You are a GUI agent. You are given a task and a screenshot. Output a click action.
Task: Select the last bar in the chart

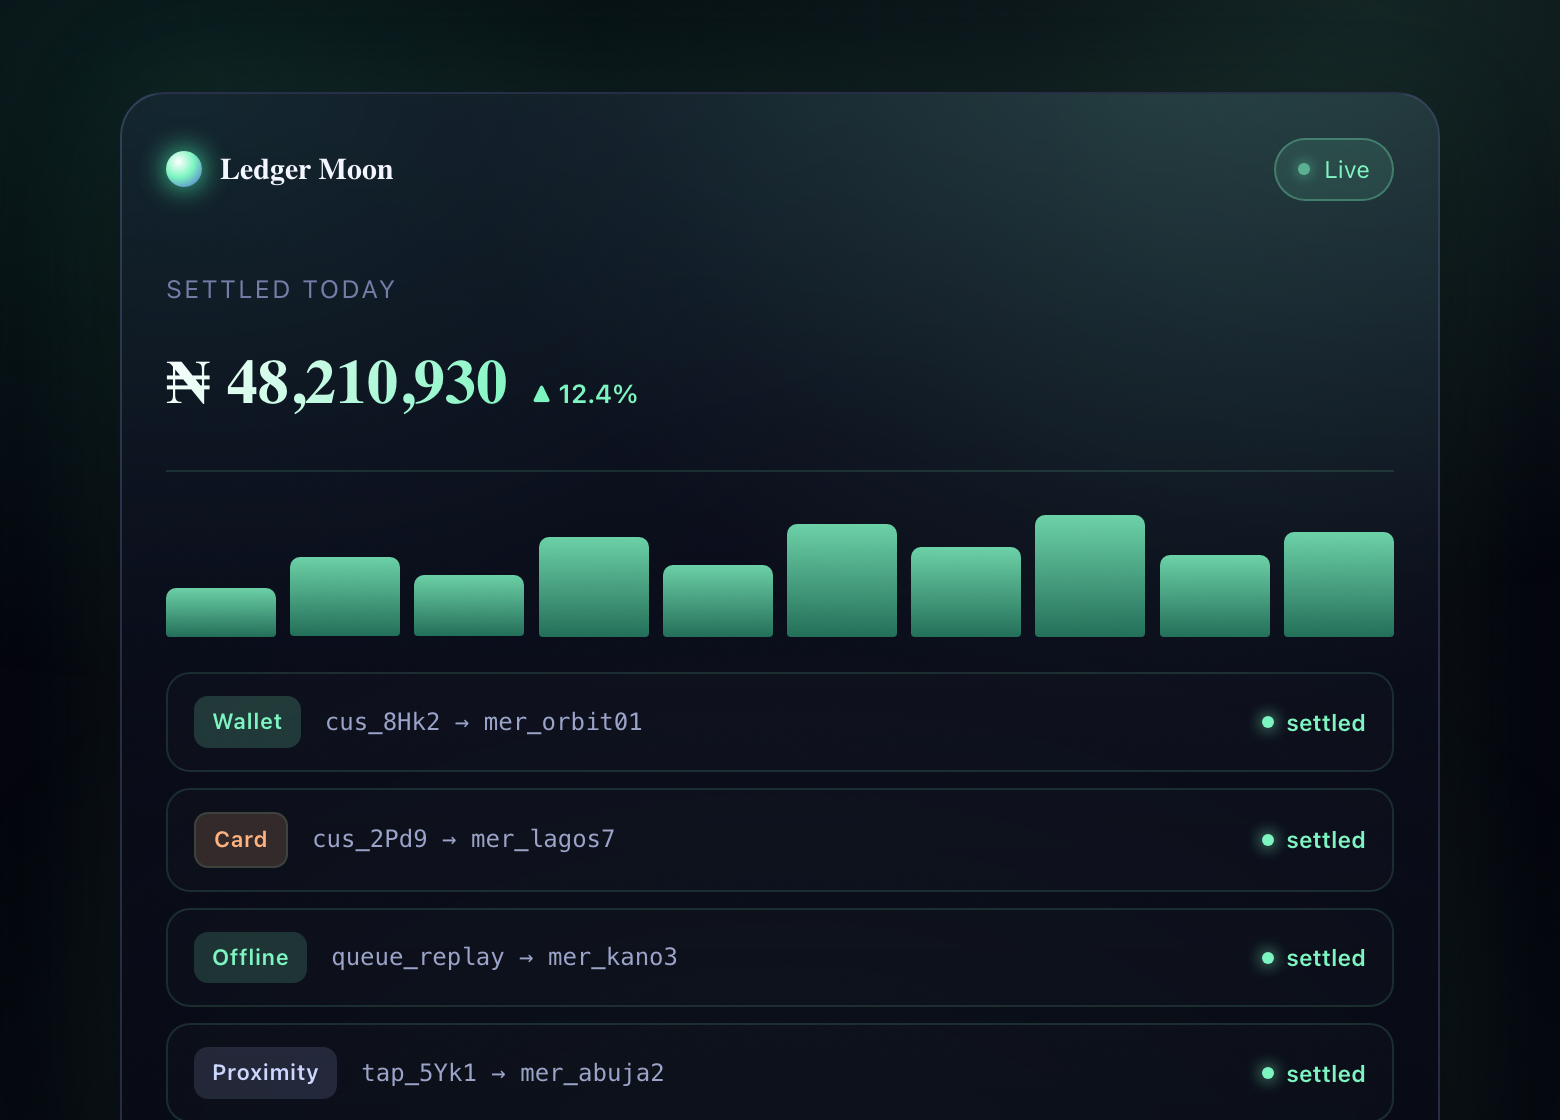point(1339,584)
